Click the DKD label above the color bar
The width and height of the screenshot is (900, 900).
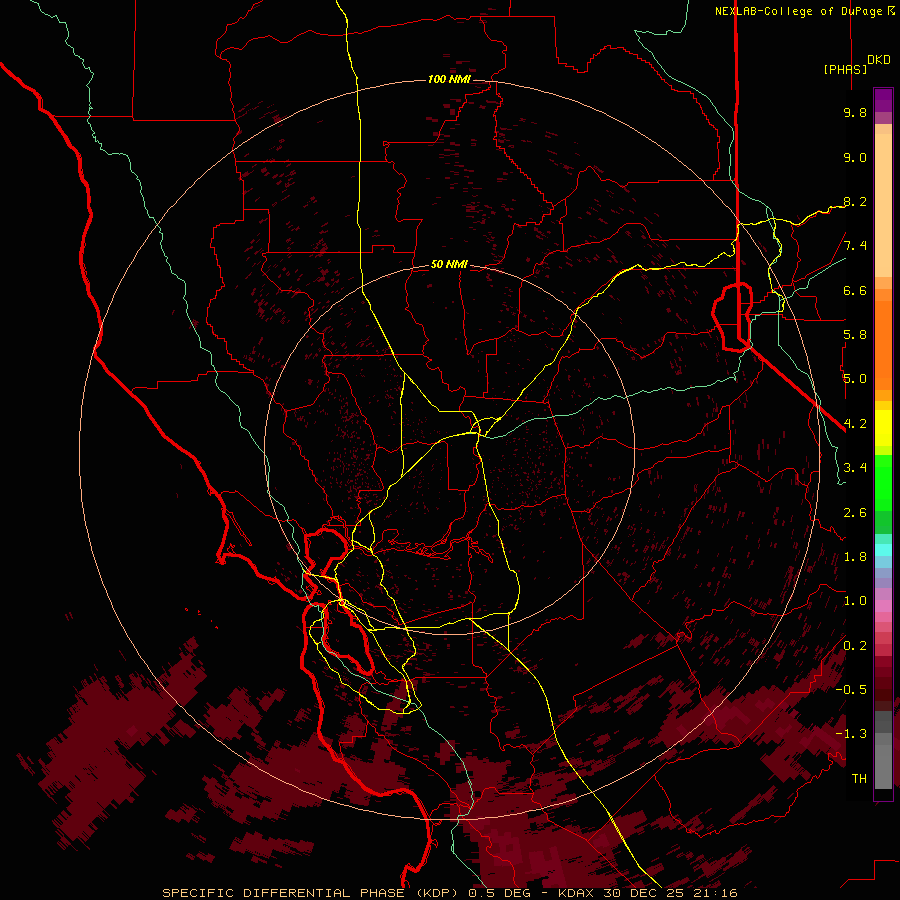[x=879, y=60]
